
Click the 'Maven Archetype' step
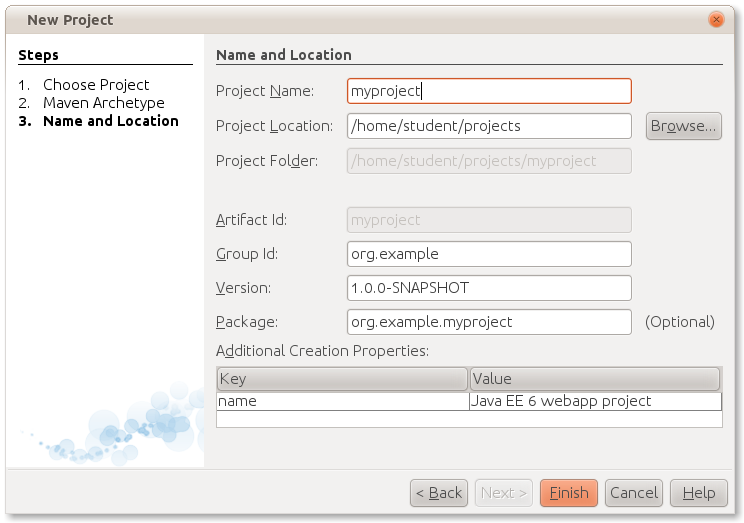point(103,103)
